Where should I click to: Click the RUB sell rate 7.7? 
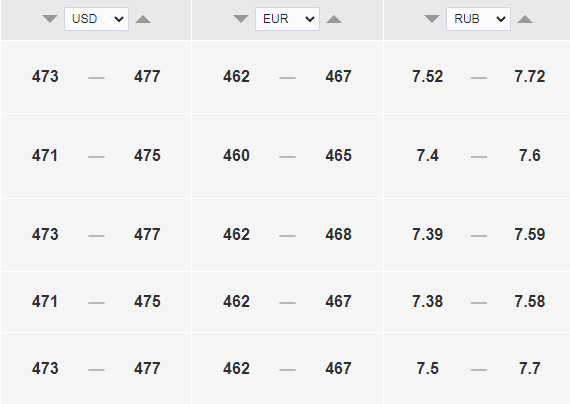pos(530,368)
